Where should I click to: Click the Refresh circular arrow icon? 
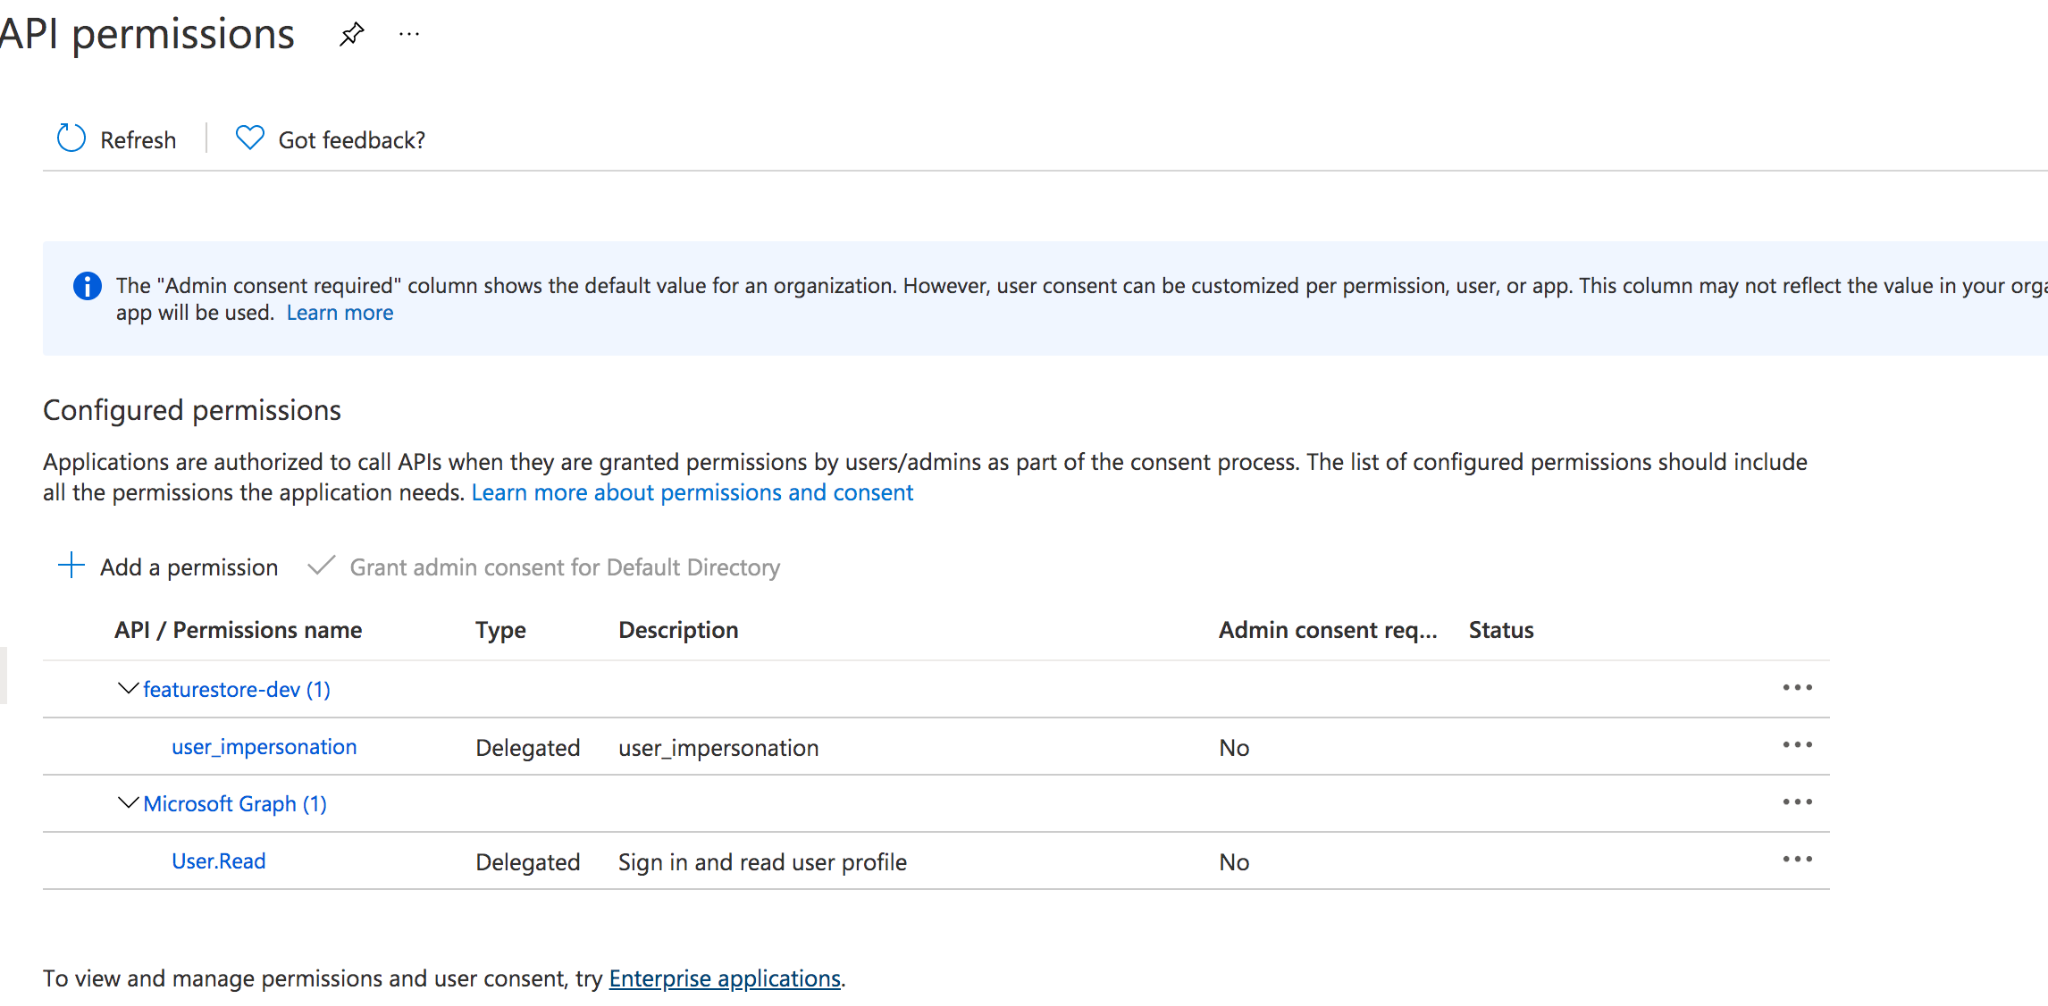click(x=71, y=139)
